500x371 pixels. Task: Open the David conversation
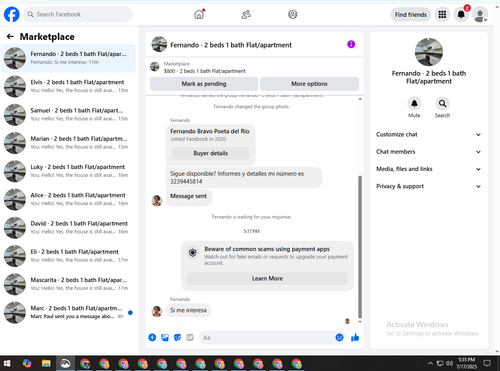(x=68, y=228)
